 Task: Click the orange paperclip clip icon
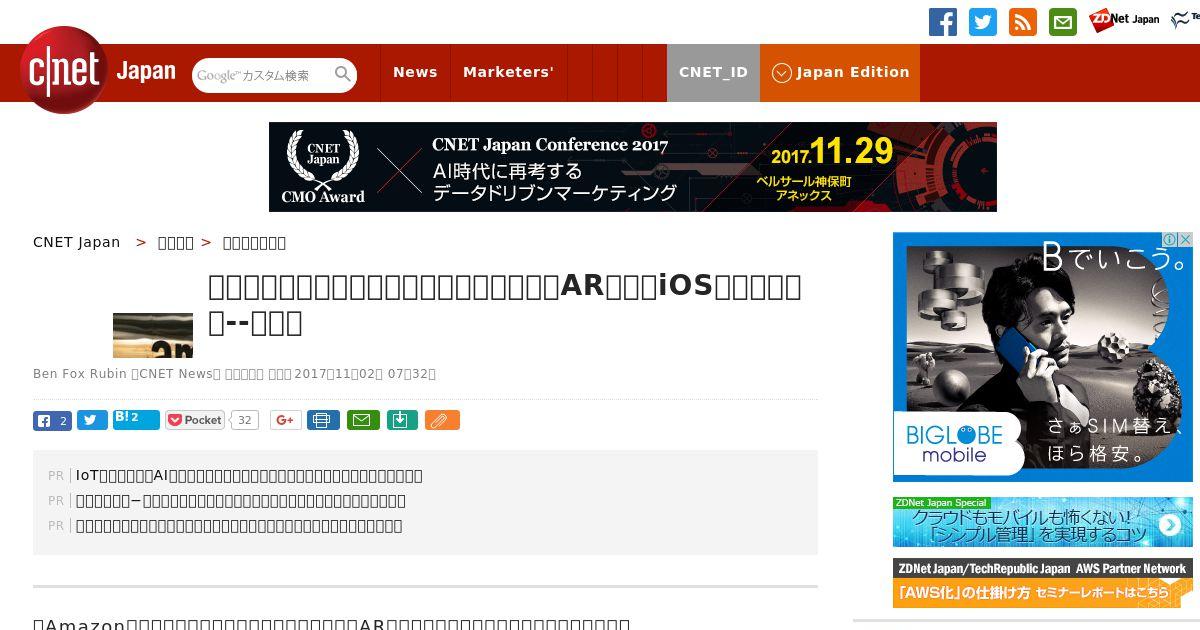(x=442, y=420)
